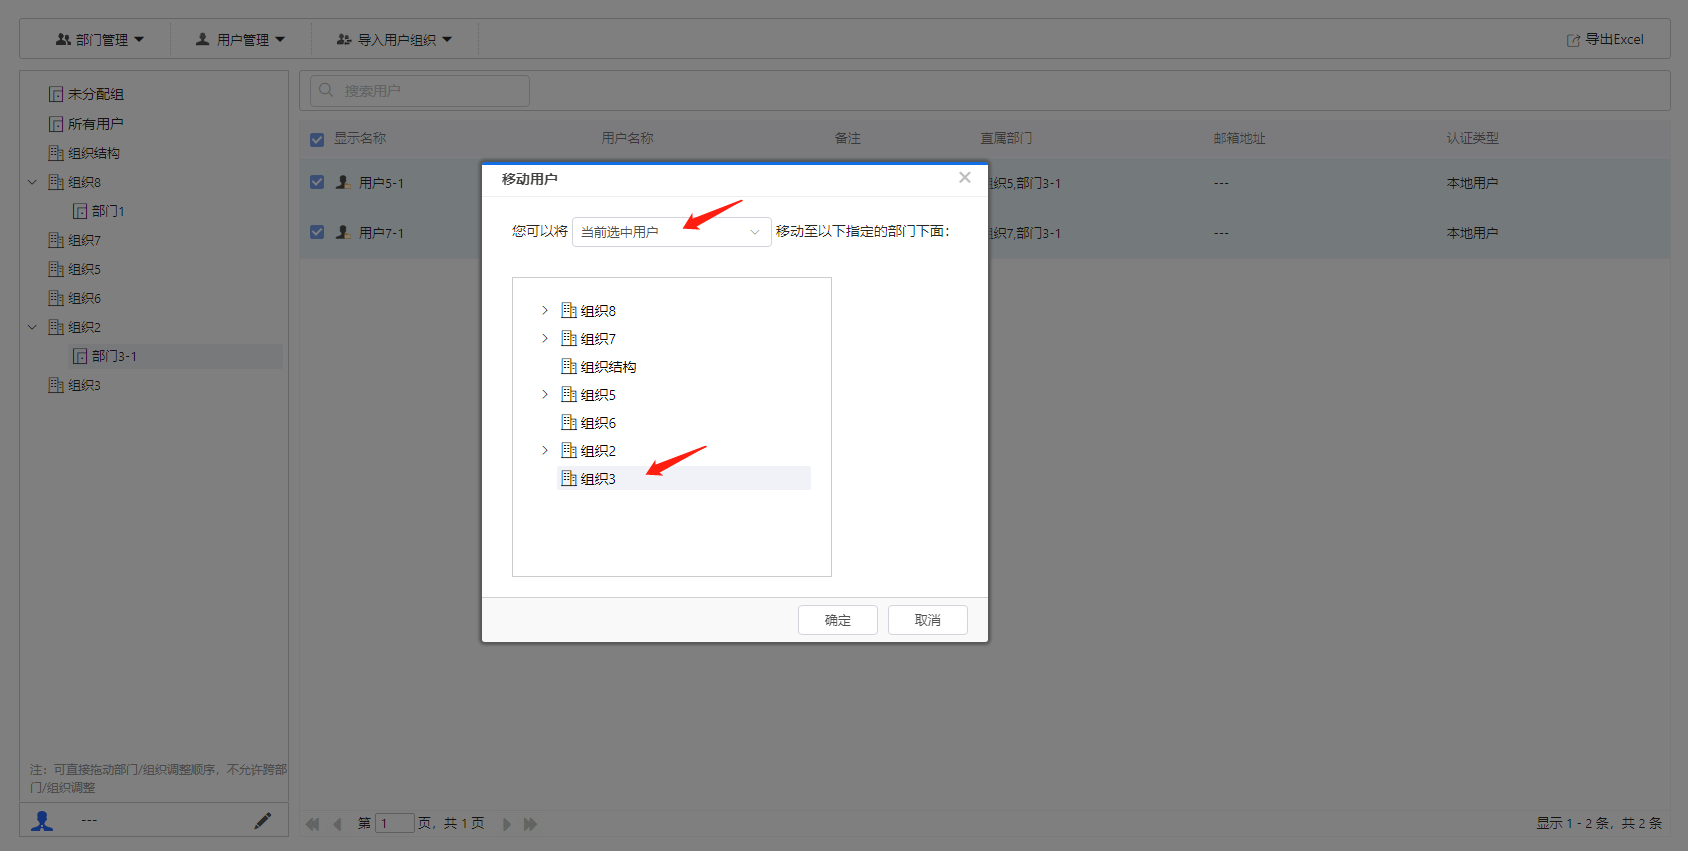1688x851 pixels.
Task: Sort by 用户名称 column header
Action: [628, 139]
